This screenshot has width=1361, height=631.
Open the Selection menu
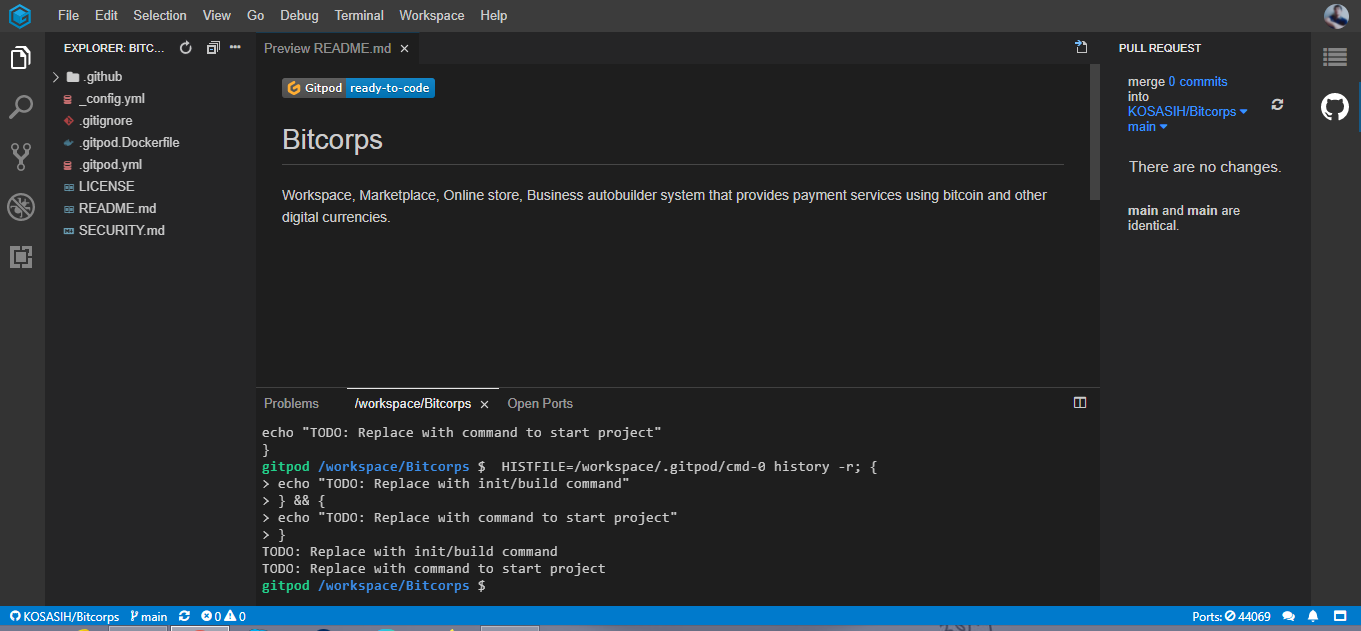click(x=160, y=16)
